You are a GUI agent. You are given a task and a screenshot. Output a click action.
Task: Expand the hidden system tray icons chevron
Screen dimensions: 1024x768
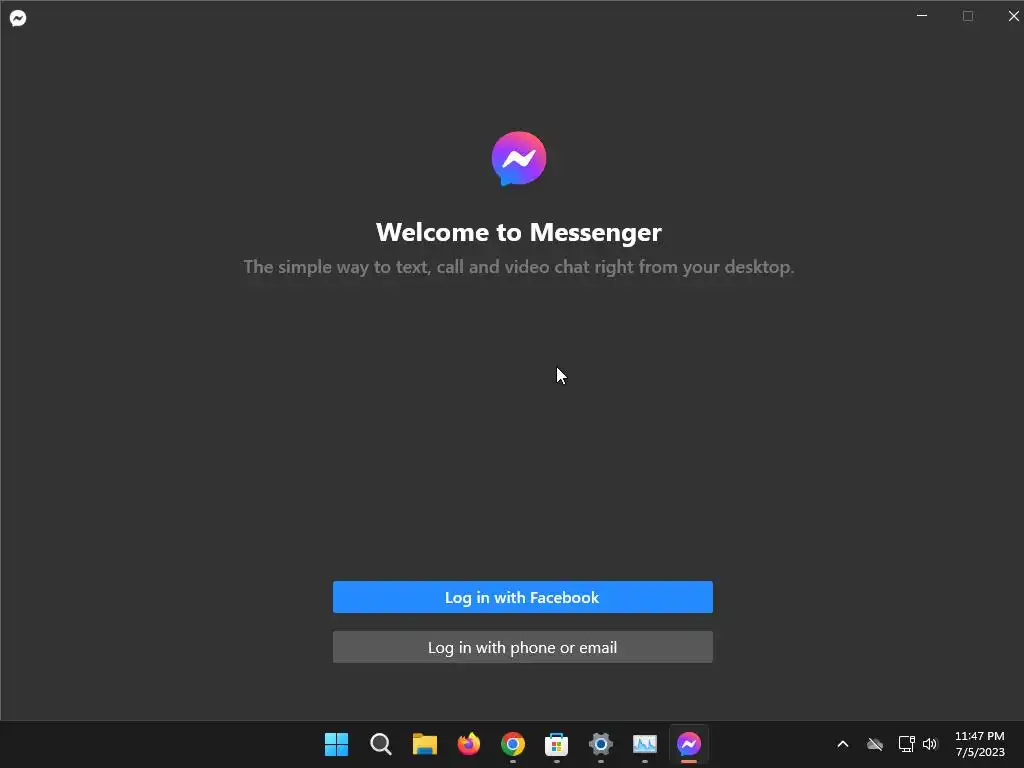point(843,744)
